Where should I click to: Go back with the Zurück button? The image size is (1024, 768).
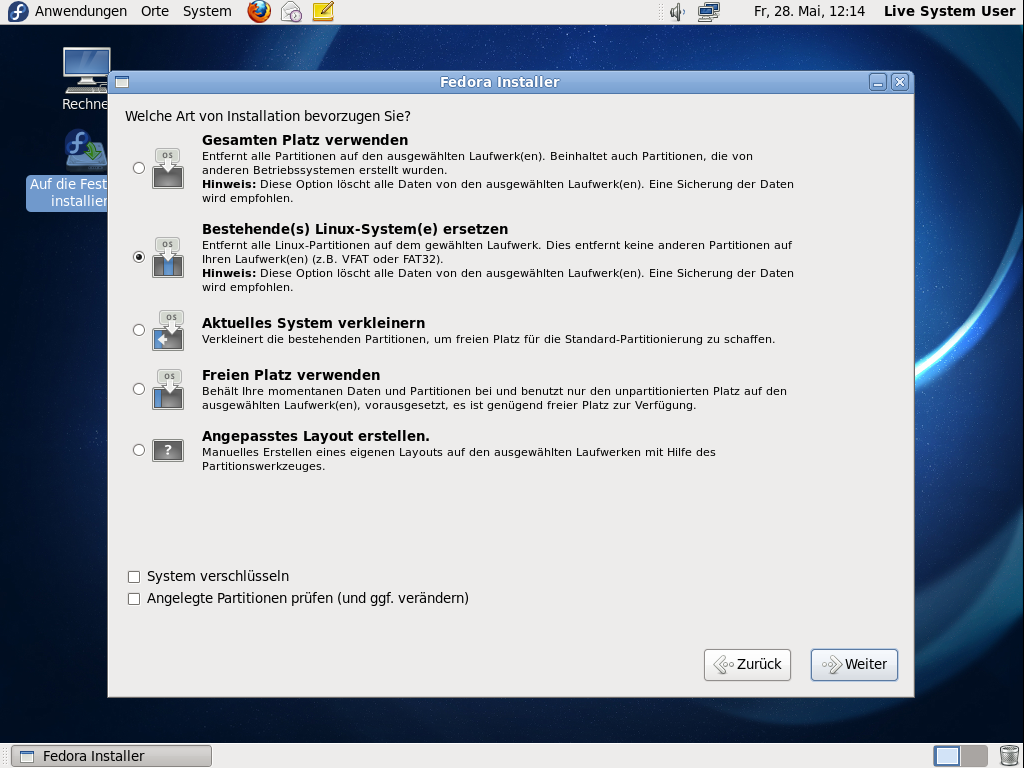pyautogui.click(x=747, y=665)
